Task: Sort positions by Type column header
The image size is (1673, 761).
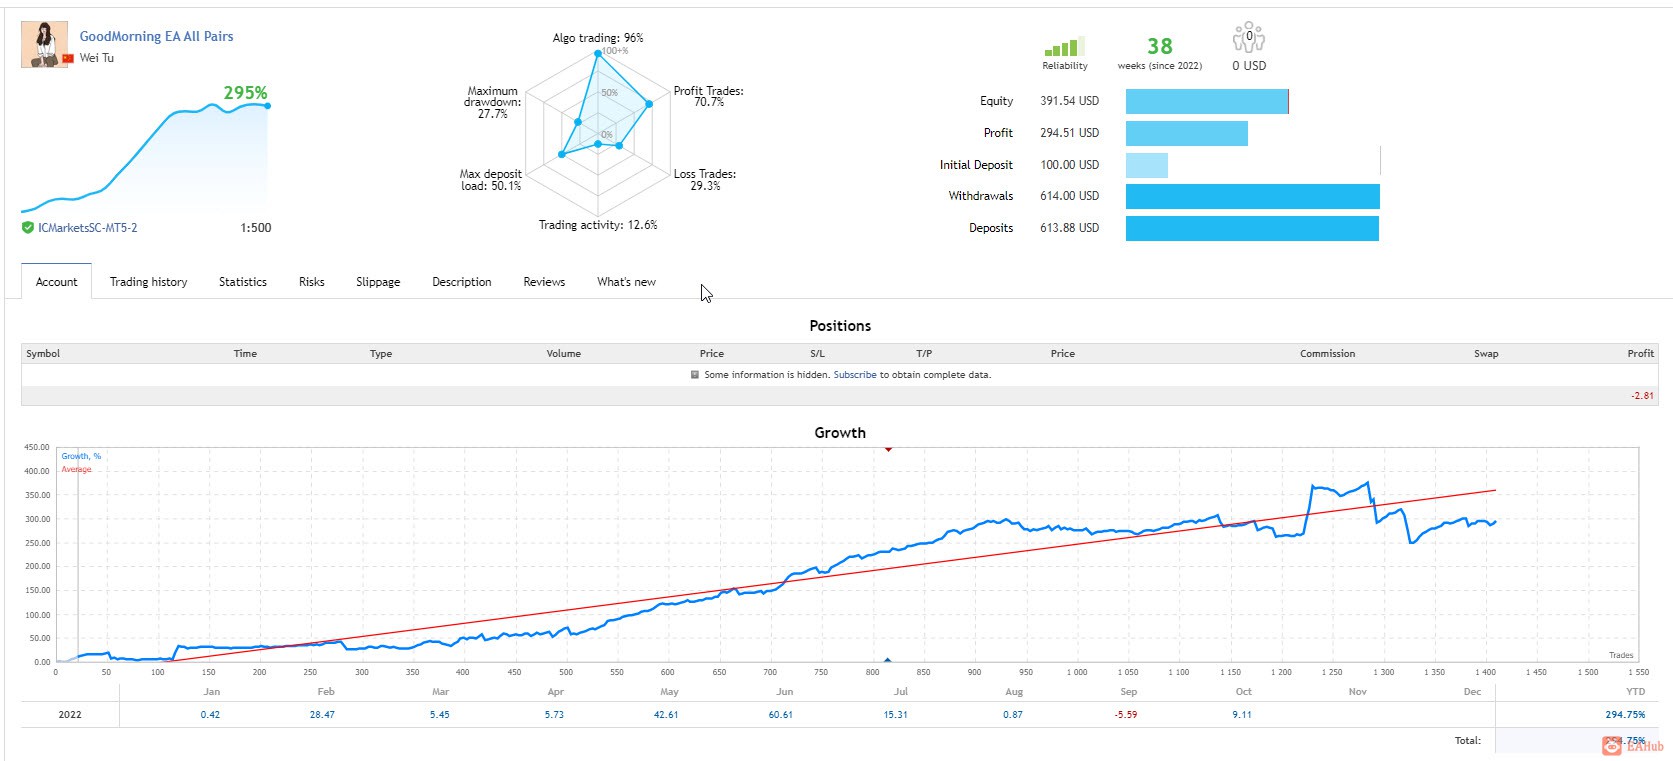Action: [x=381, y=354]
